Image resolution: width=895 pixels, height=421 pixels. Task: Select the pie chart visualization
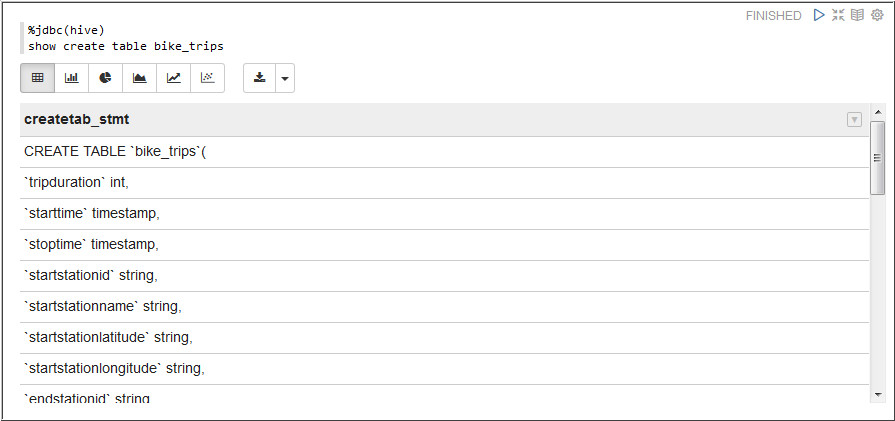(x=106, y=78)
